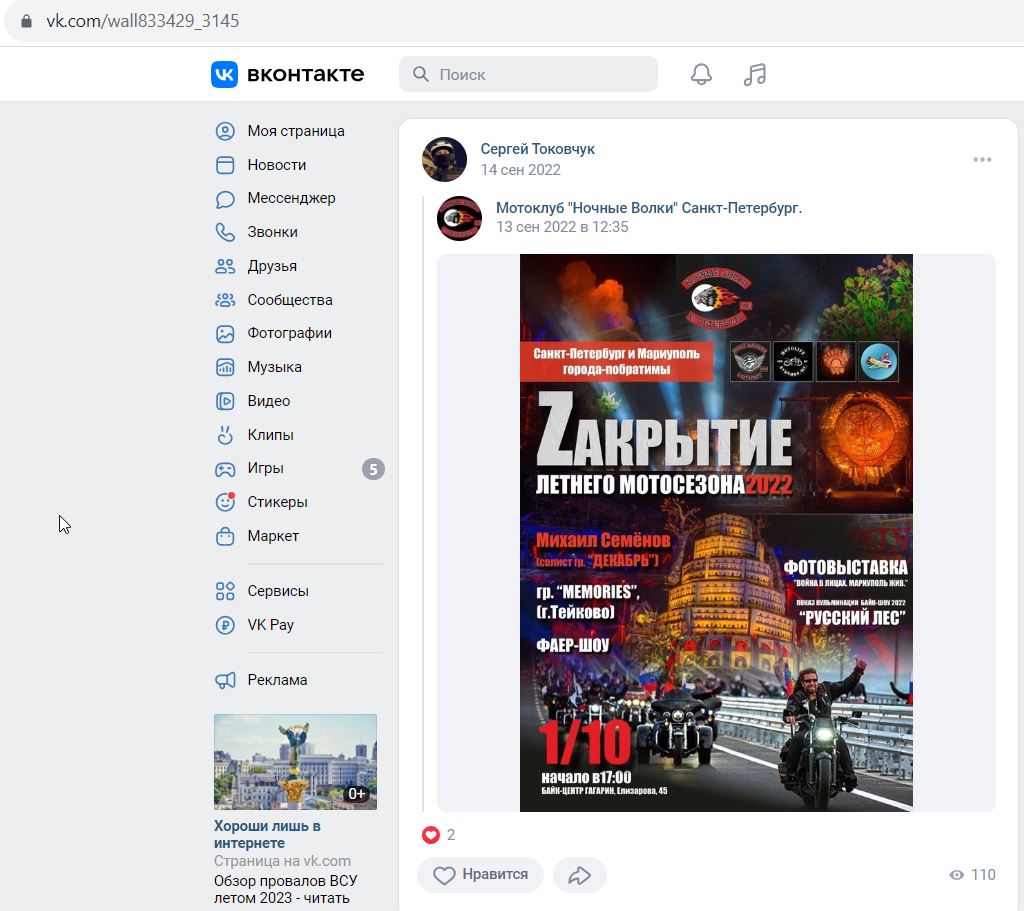This screenshot has height=911, width=1024.
Task: Click the search magnifier icon
Action: point(421,74)
